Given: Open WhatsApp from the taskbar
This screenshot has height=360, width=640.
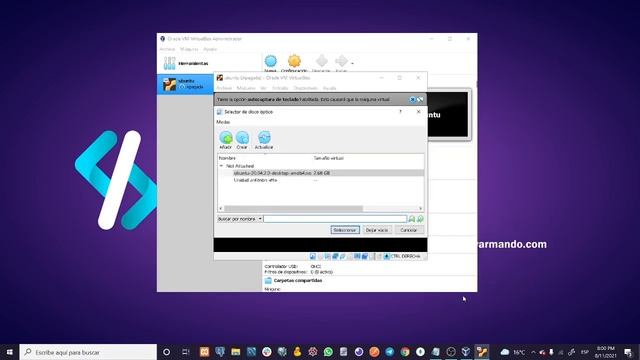Looking at the screenshot, I should coord(328,352).
